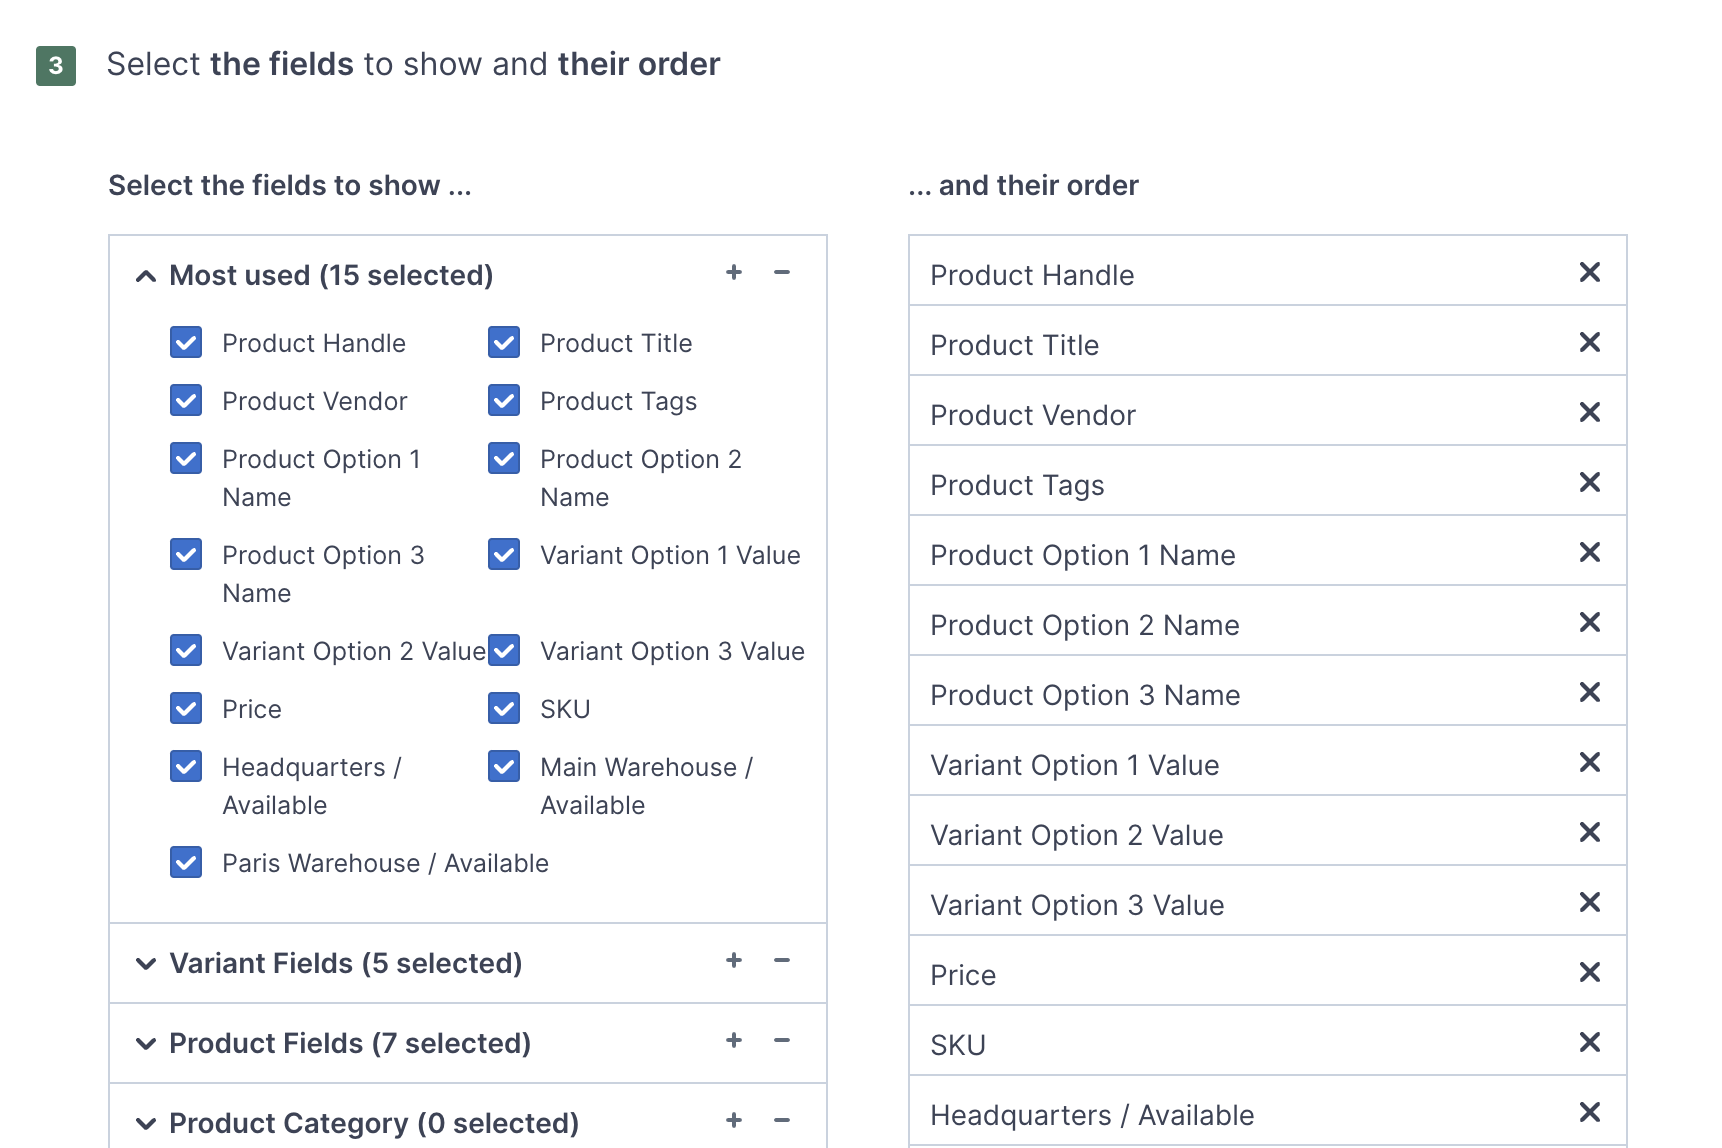Click plus icon on Product Category section

734,1121
